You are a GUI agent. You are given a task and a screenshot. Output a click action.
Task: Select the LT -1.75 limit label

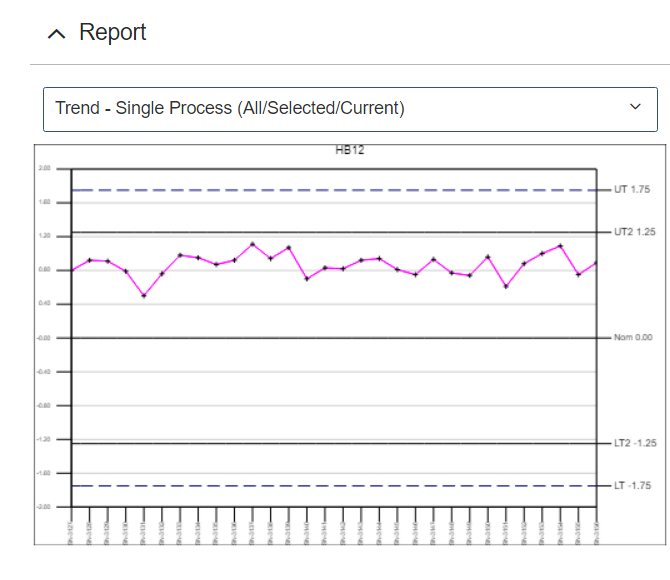[632, 486]
